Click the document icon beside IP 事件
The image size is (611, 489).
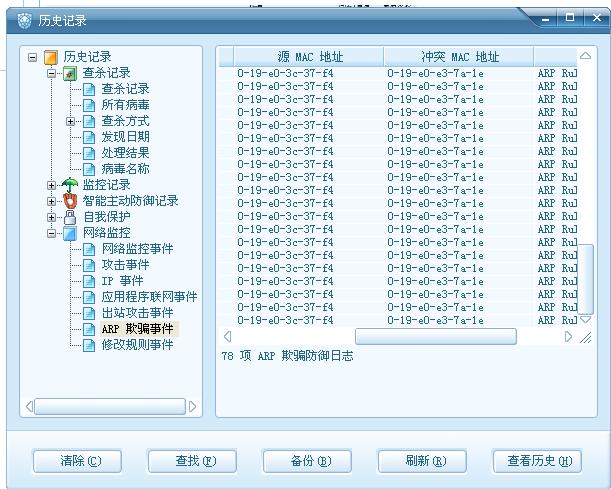tap(89, 281)
